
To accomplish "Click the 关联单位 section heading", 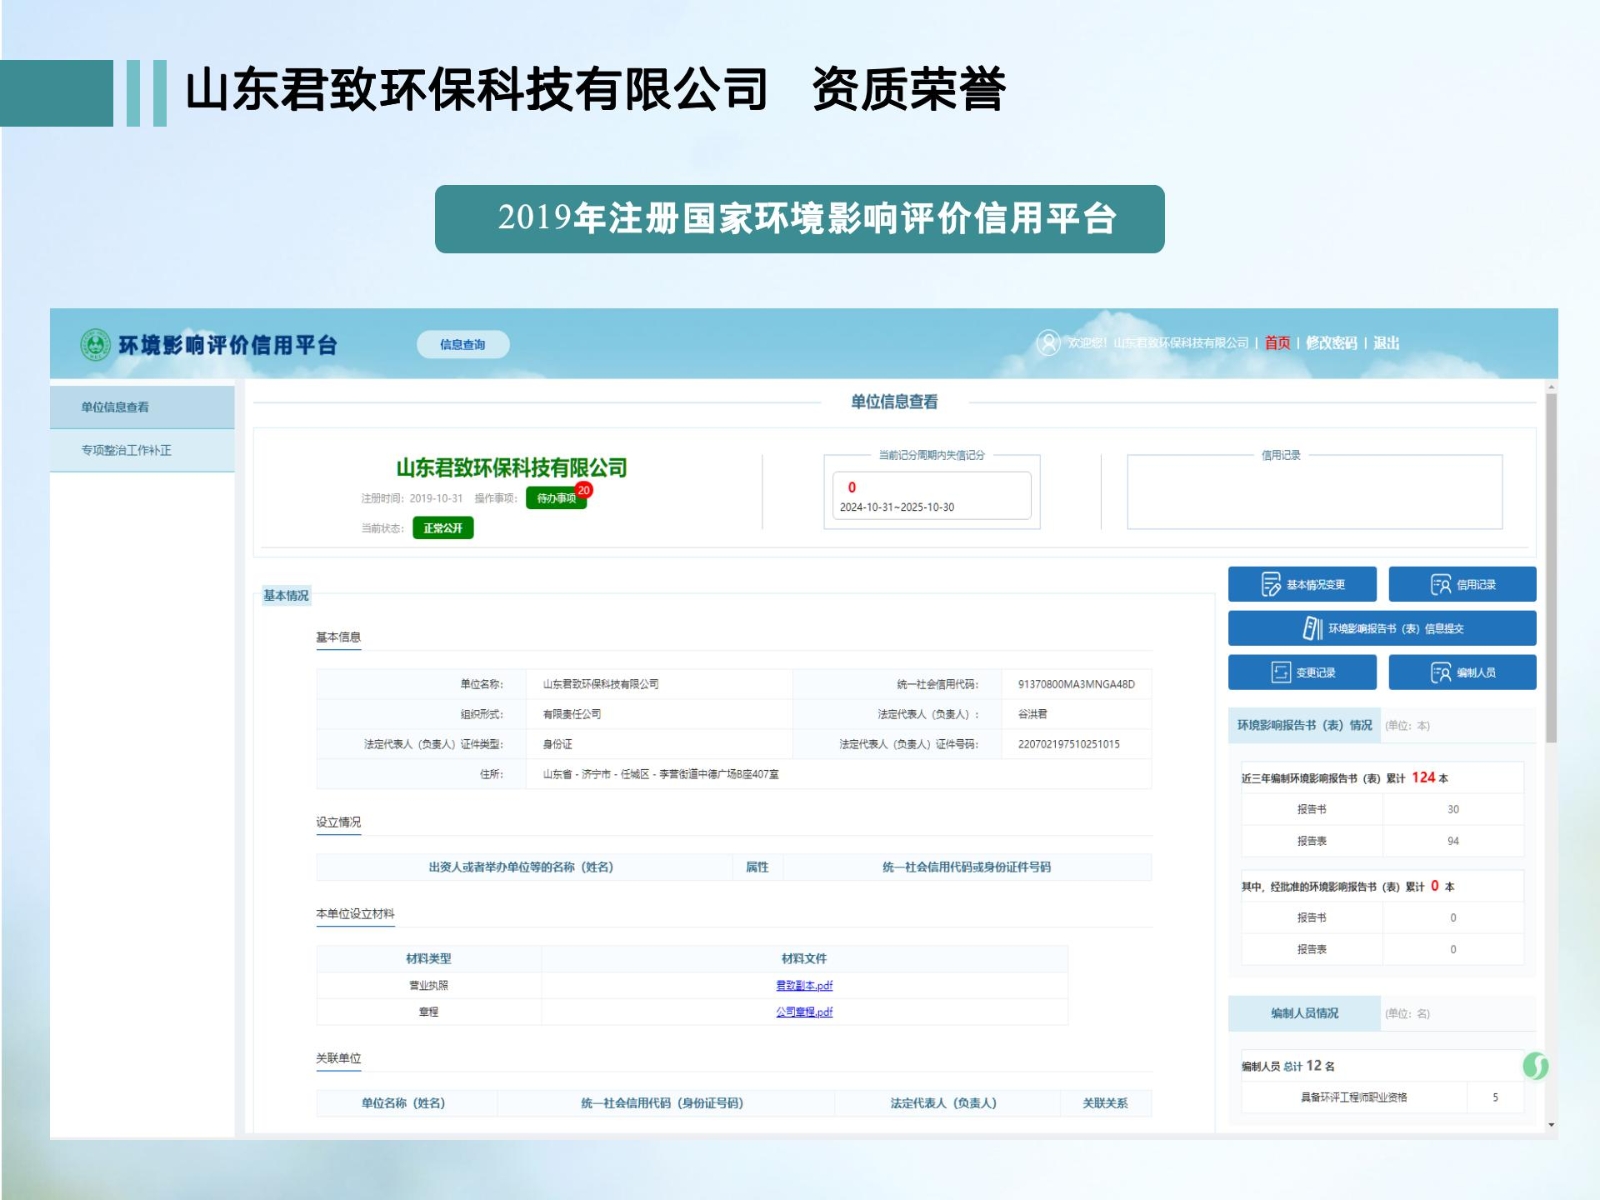I will 338,1058.
